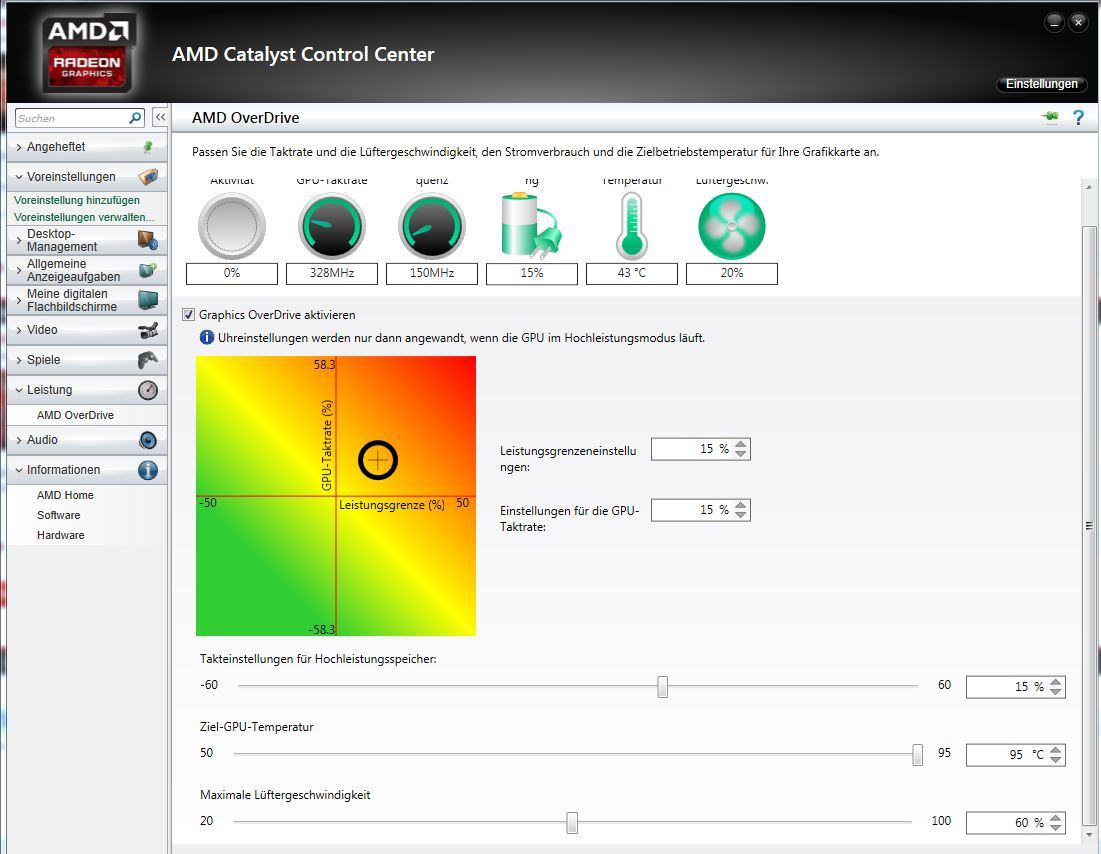Click the Maximale Lüftergeschwindigkeit slider handle
The width and height of the screenshot is (1101, 854).
(x=572, y=822)
